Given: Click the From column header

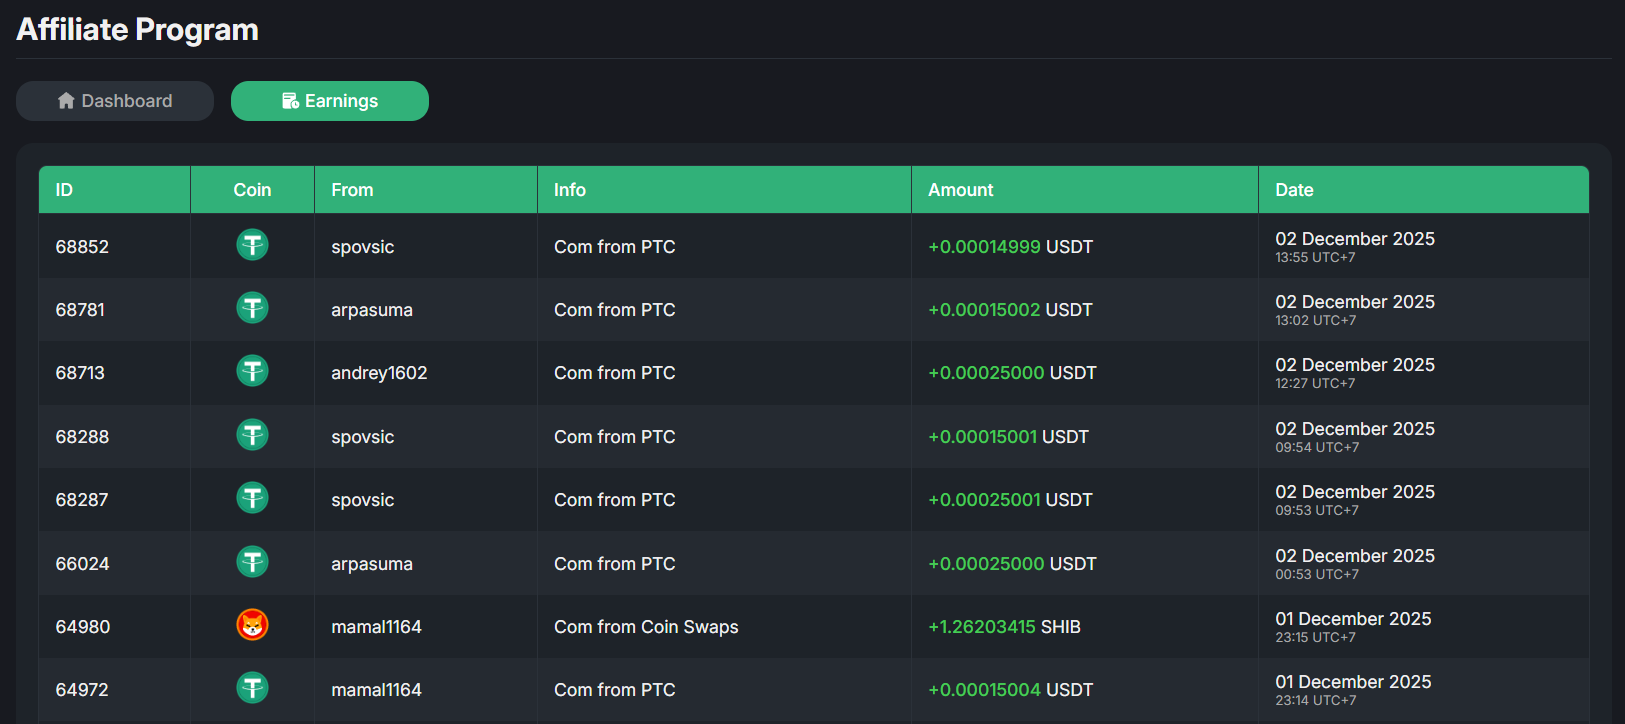Looking at the screenshot, I should [x=352, y=190].
